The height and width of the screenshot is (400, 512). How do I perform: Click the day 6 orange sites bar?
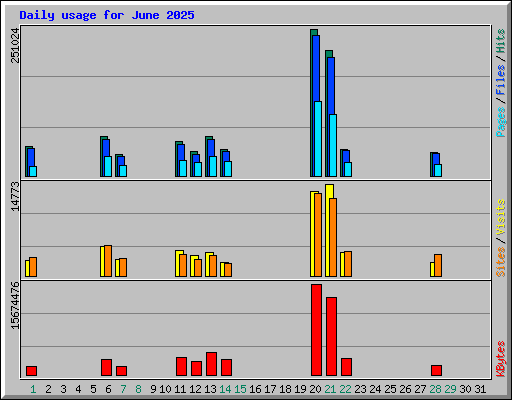coord(108,261)
